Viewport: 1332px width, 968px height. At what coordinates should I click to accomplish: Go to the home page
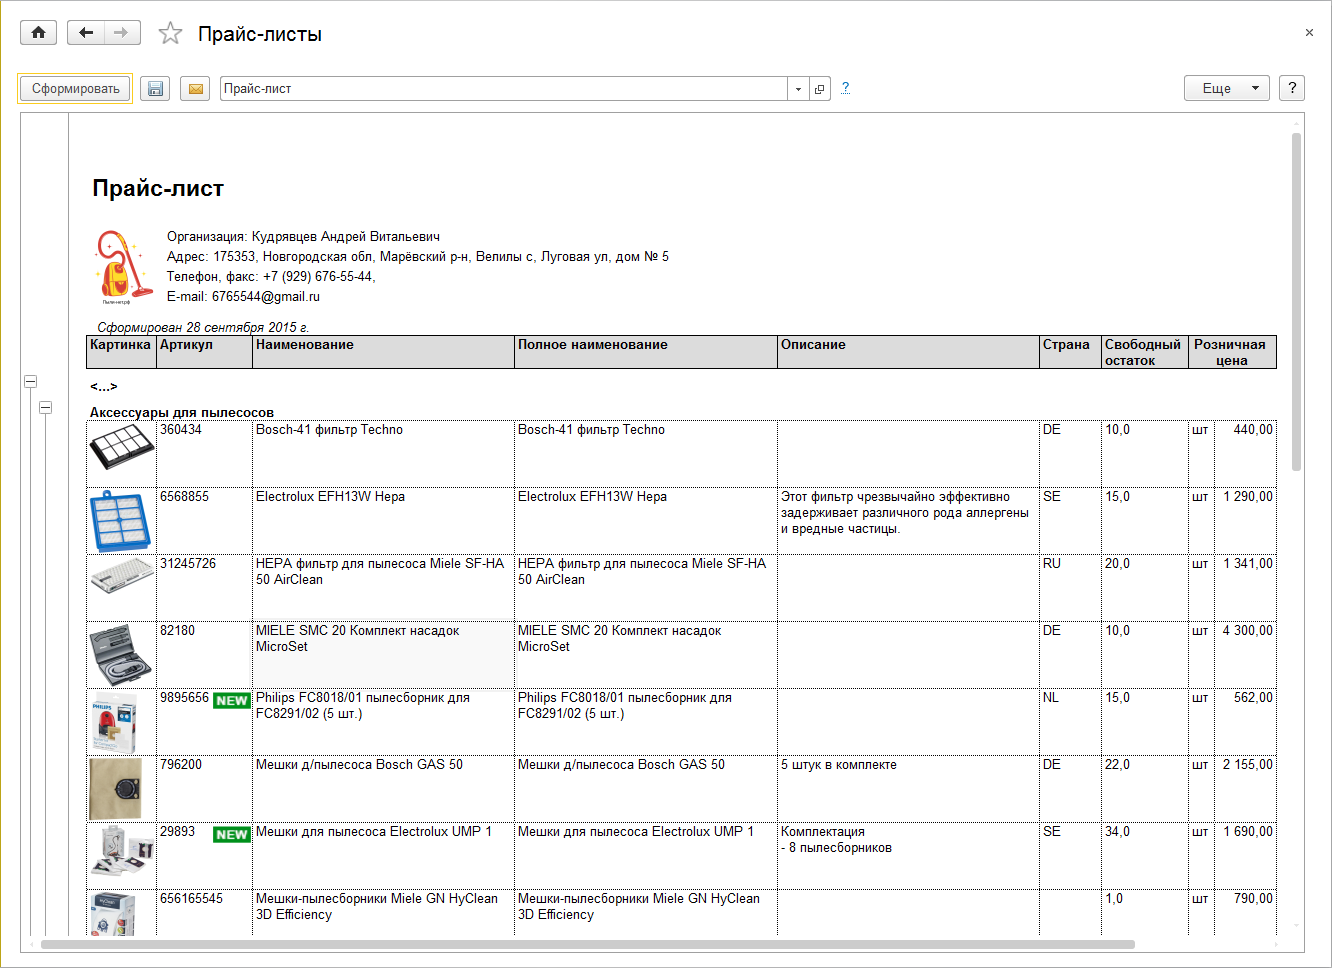coord(38,33)
